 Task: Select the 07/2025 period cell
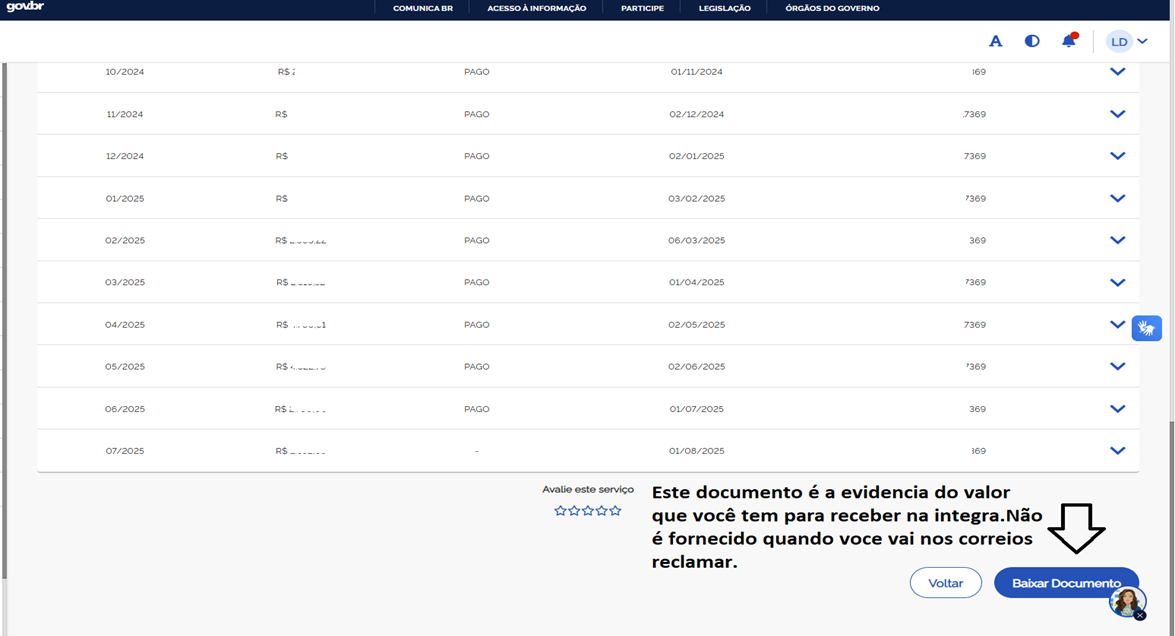click(x=124, y=451)
